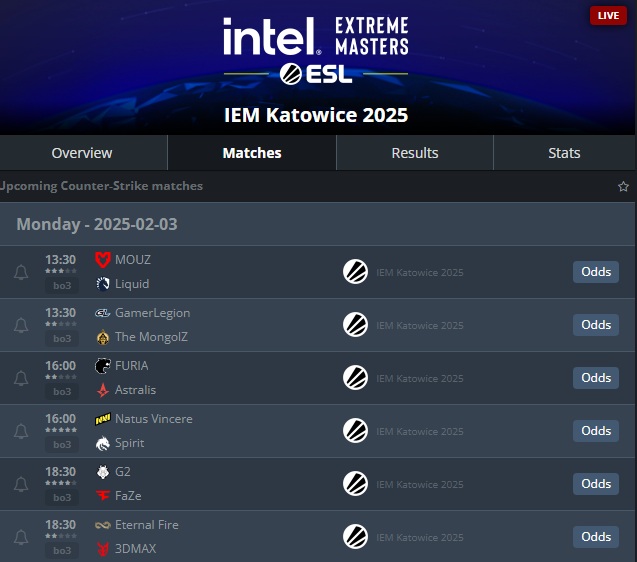Click the Spirit dragon logo

(103, 443)
